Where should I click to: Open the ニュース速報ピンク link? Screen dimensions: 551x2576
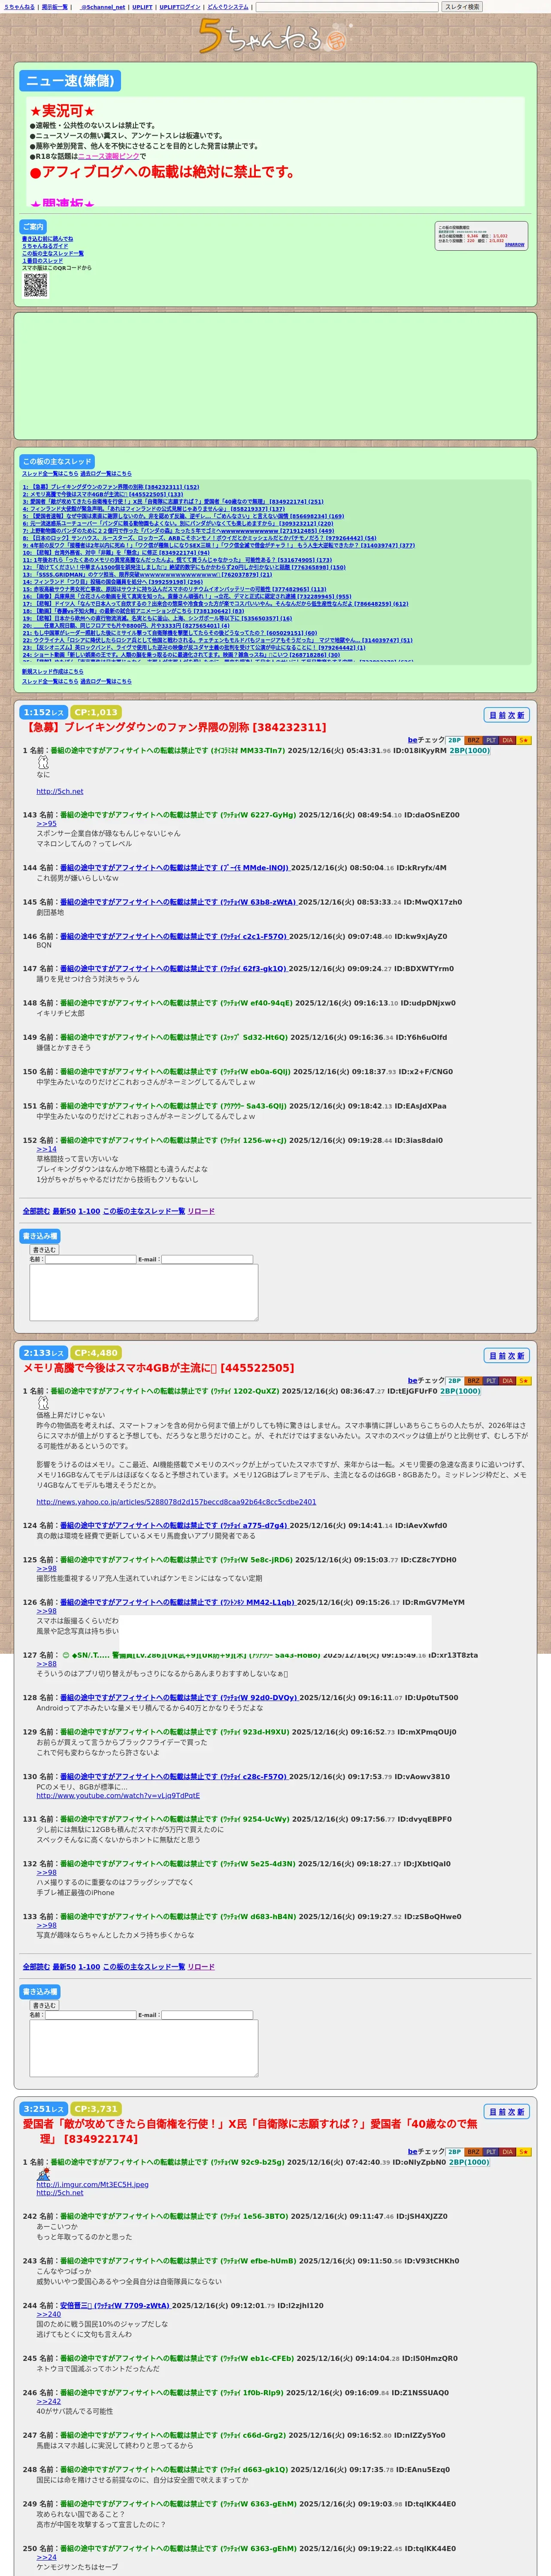tap(109, 156)
